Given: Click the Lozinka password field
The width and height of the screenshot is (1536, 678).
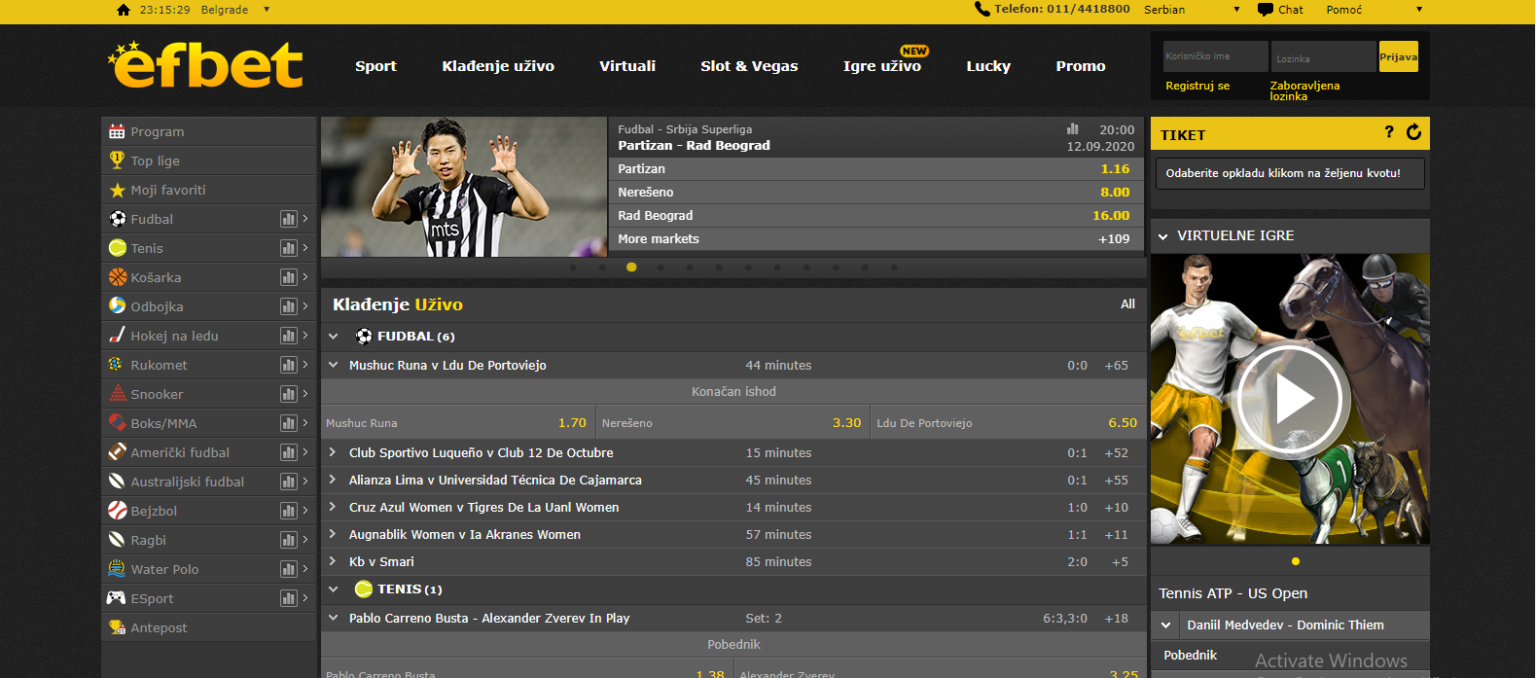Looking at the screenshot, I should 1323,57.
